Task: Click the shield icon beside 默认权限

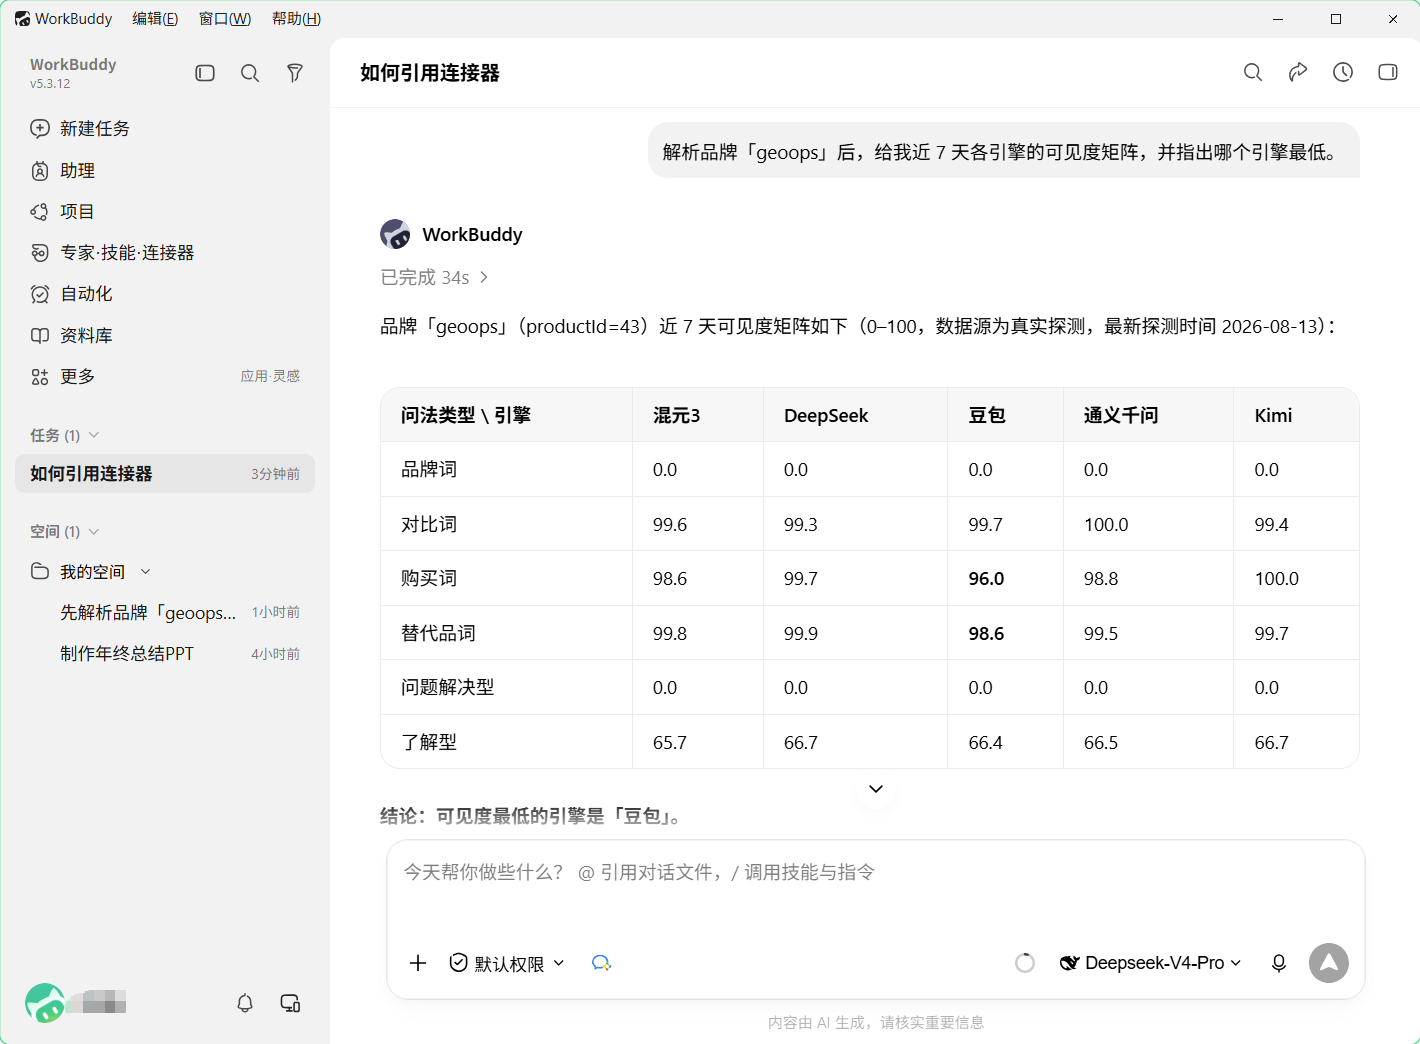Action: [459, 963]
